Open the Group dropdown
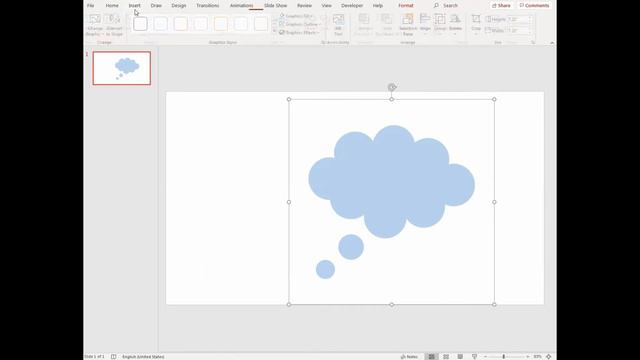The image size is (640, 360). (x=440, y=24)
